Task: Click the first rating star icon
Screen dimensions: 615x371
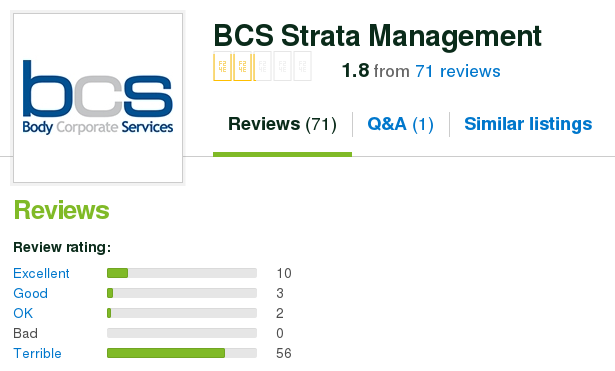Action: 222,66
